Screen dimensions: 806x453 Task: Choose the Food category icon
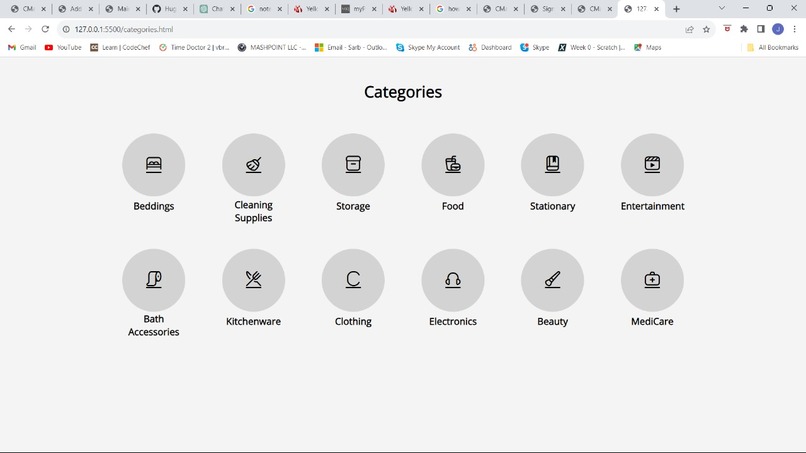click(x=453, y=165)
